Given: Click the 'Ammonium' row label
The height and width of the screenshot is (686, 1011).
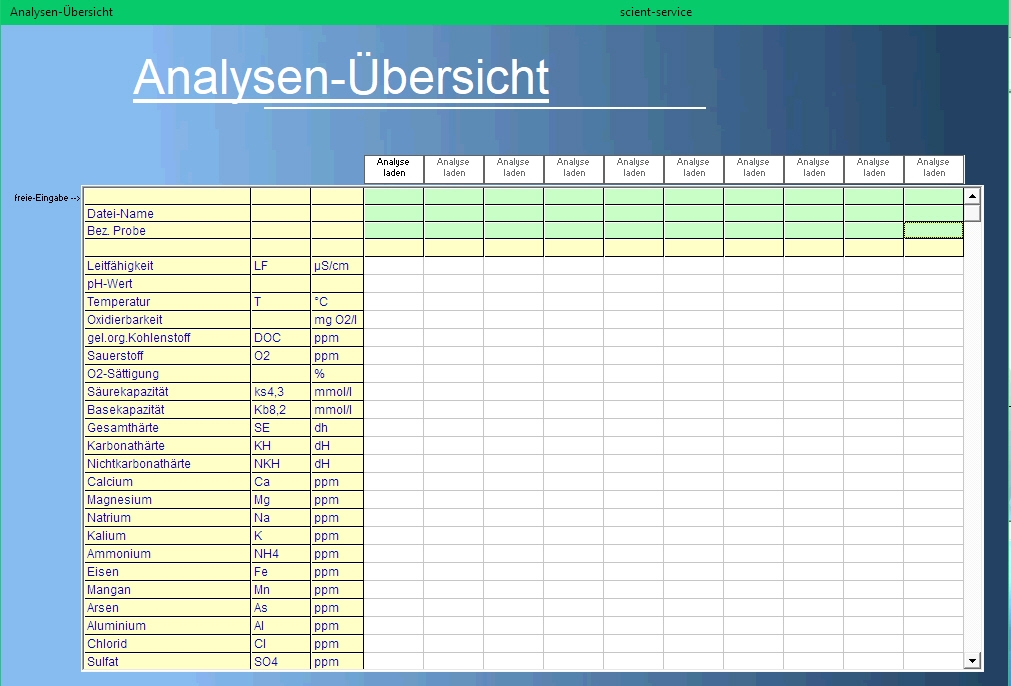Looking at the screenshot, I should [x=167, y=554].
